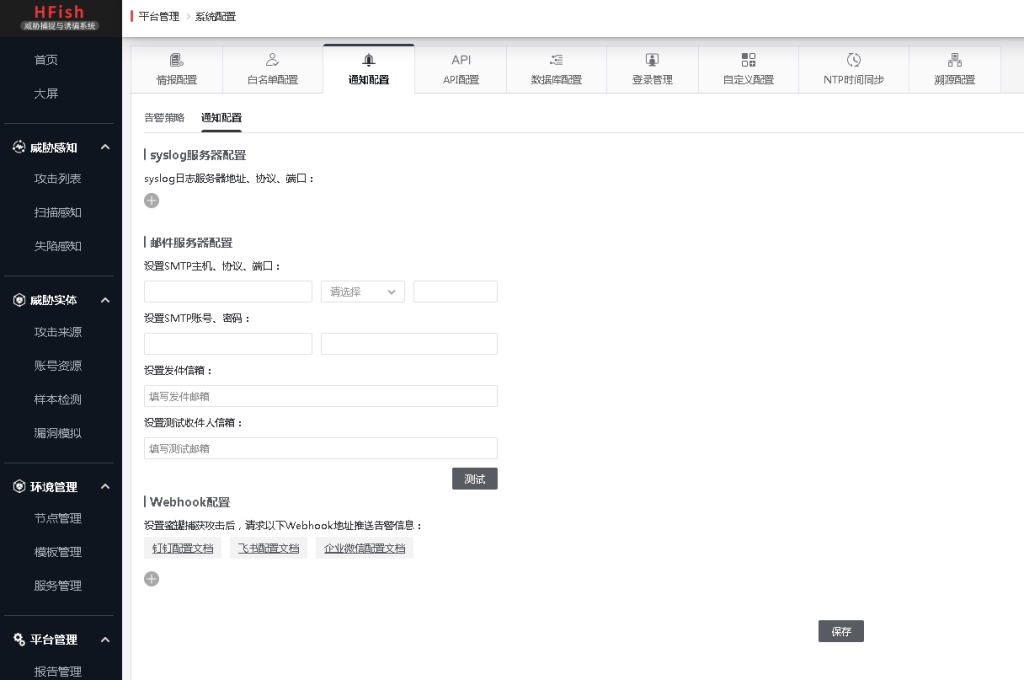Collapse the 威胁实体 sidebar section
The height and width of the screenshot is (680, 1024).
click(105, 300)
